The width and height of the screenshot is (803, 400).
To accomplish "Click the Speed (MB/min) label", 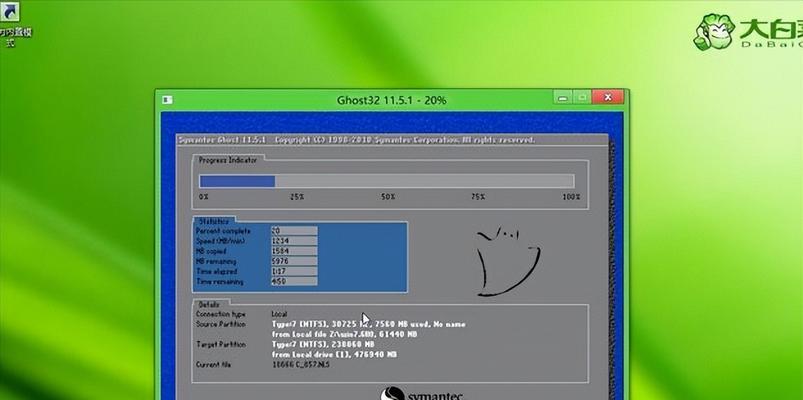I will point(220,241).
